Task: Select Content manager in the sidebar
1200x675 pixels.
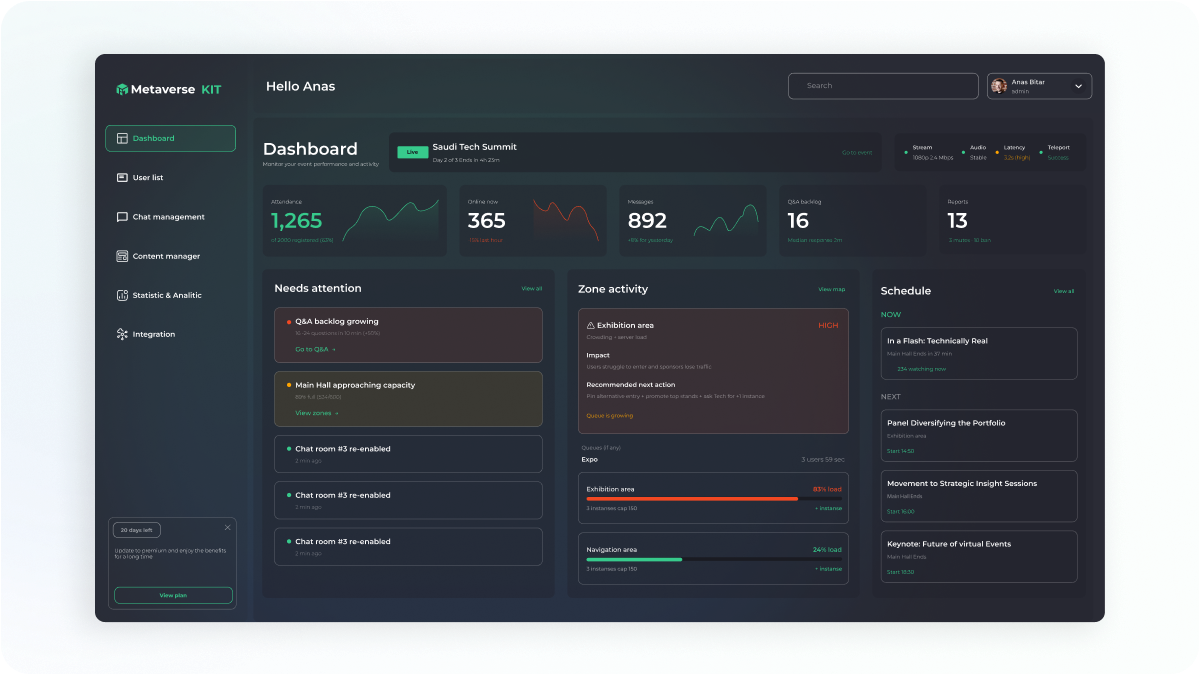Action: click(x=166, y=256)
